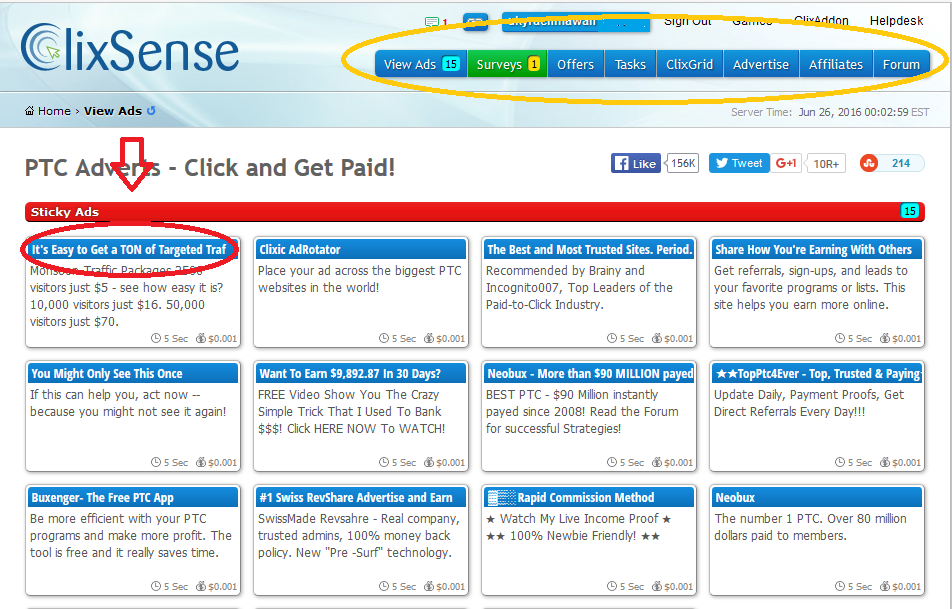The height and width of the screenshot is (609, 952).
Task: Click the Sign Out link
Action: click(687, 21)
